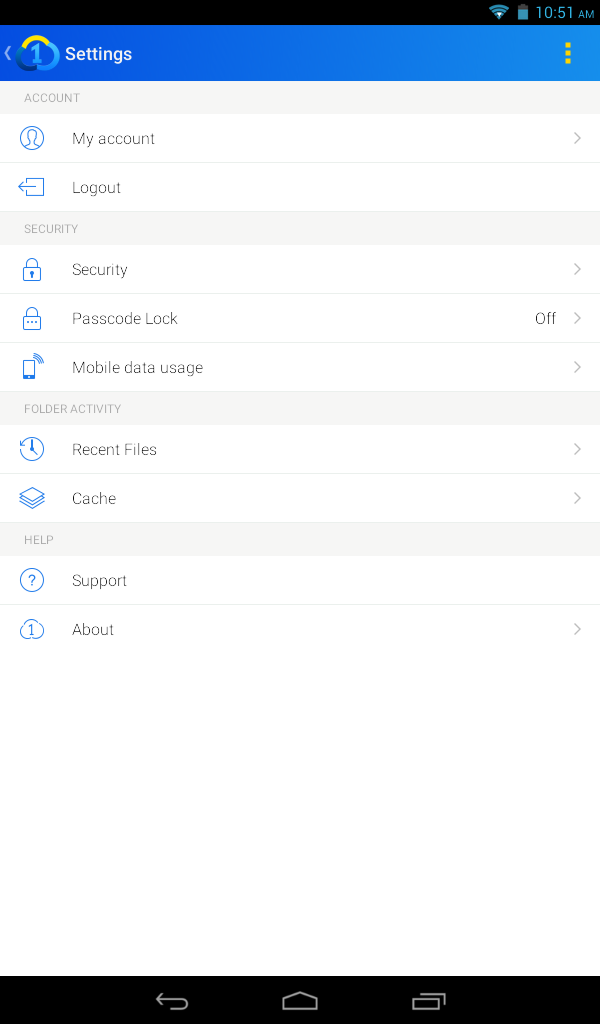Image resolution: width=600 pixels, height=1024 pixels.
Task: Tap the My account person icon
Action: coord(32,138)
